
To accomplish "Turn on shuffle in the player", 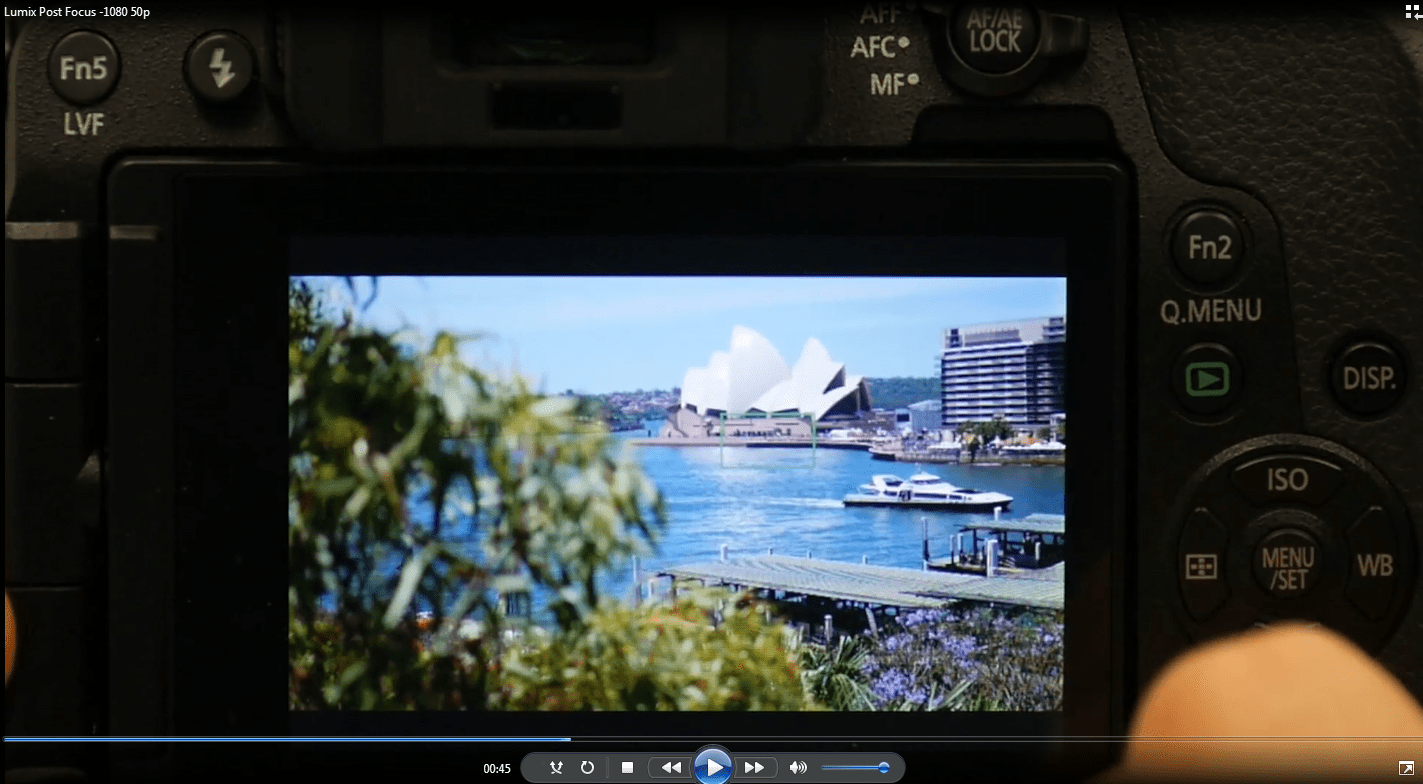I will click(557, 768).
